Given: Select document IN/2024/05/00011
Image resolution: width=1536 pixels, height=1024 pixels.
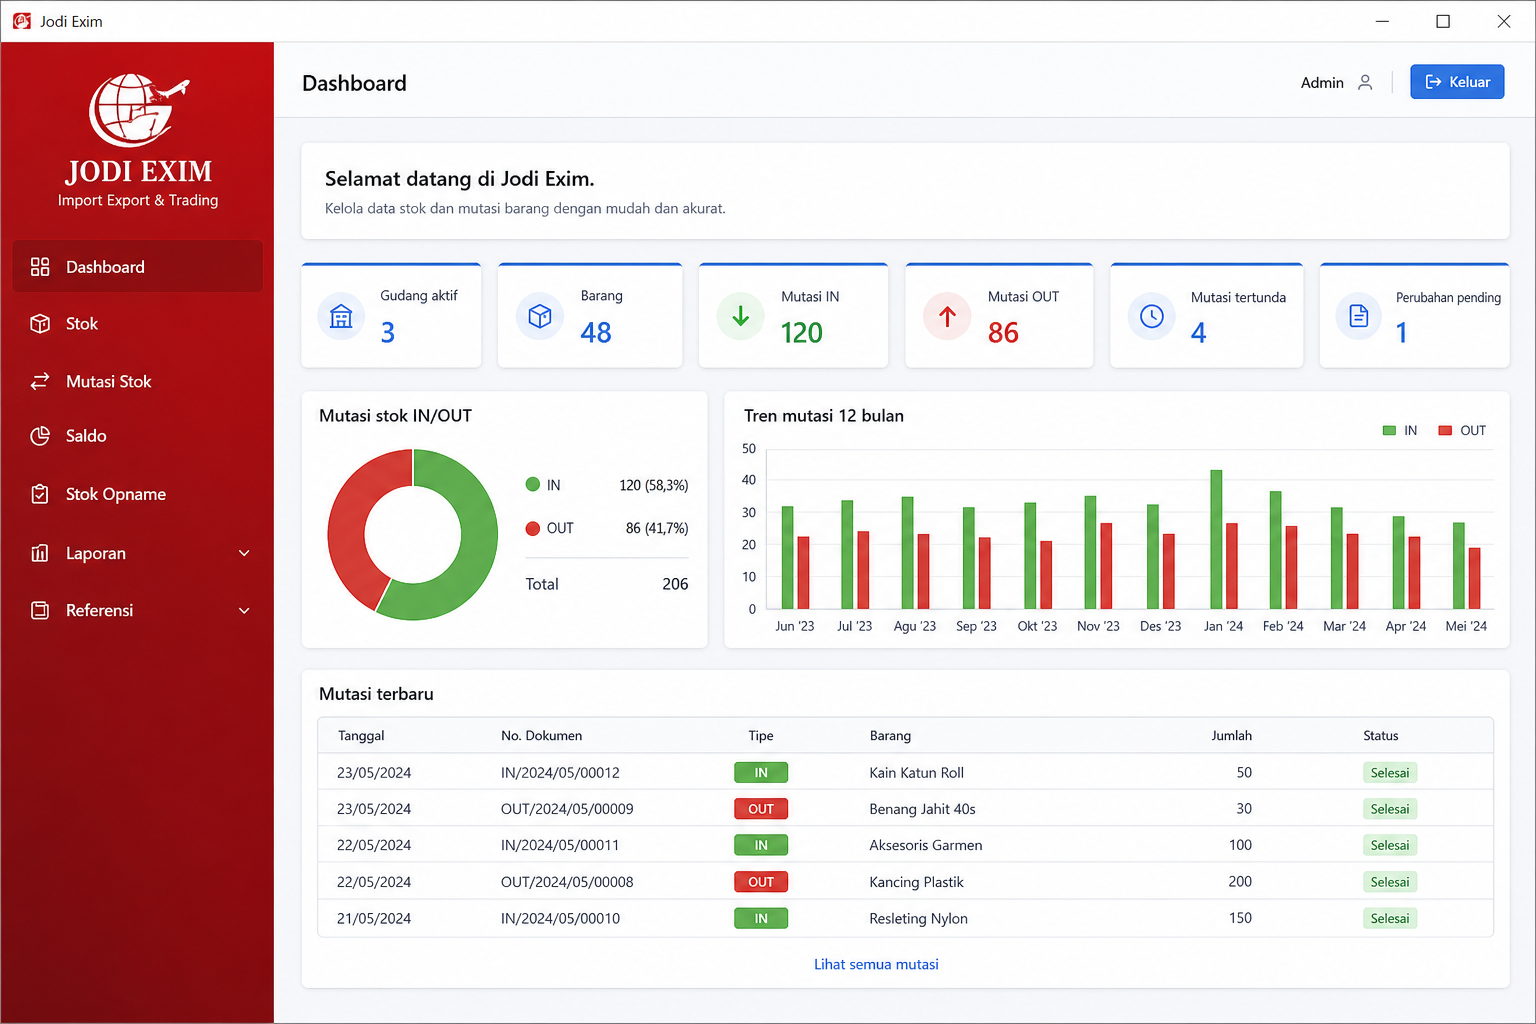Looking at the screenshot, I should [560, 845].
